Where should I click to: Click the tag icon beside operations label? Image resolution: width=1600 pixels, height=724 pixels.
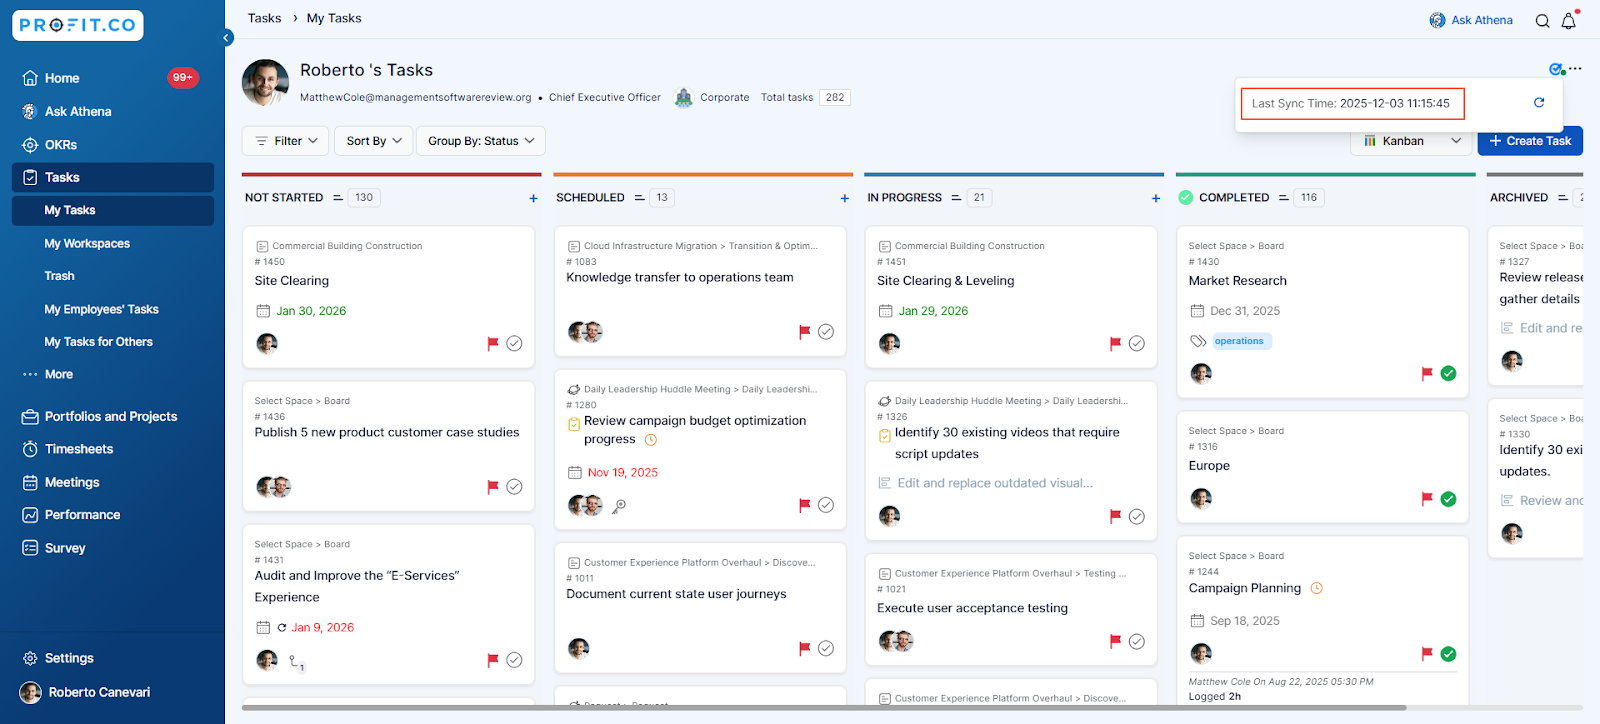[1198, 341]
